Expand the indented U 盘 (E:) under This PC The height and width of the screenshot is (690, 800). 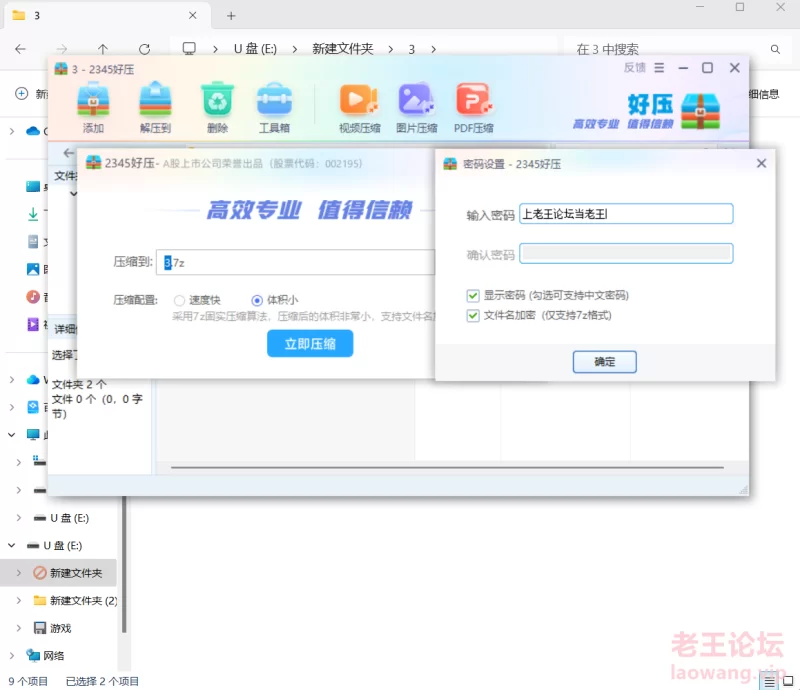click(x=19, y=518)
